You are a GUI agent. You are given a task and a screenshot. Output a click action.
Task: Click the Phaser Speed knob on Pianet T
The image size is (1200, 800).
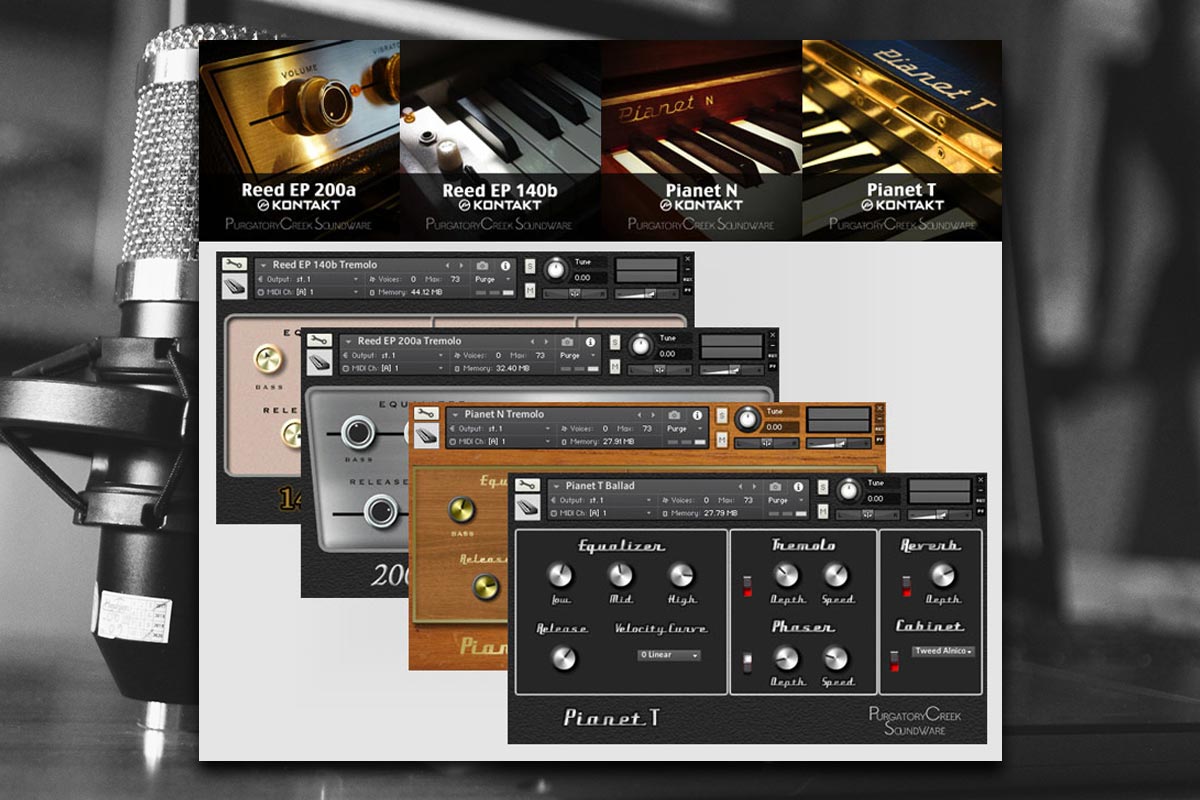tap(836, 658)
